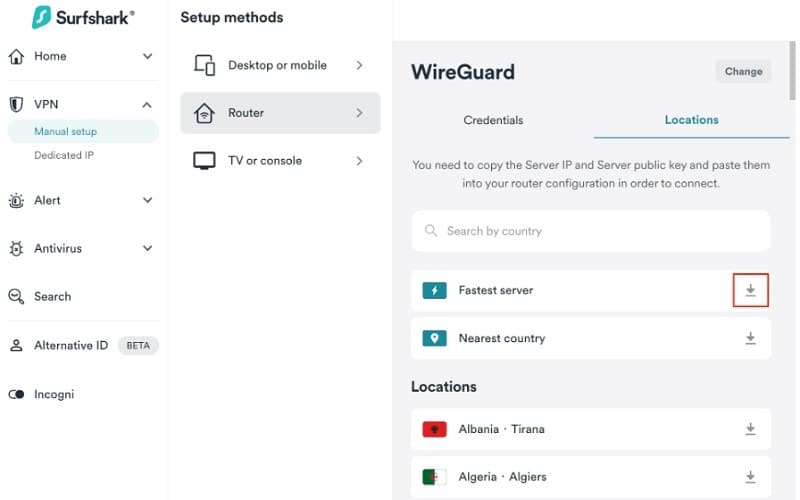800x500 pixels.
Task: Download the Fastest server configuration
Action: point(750,290)
